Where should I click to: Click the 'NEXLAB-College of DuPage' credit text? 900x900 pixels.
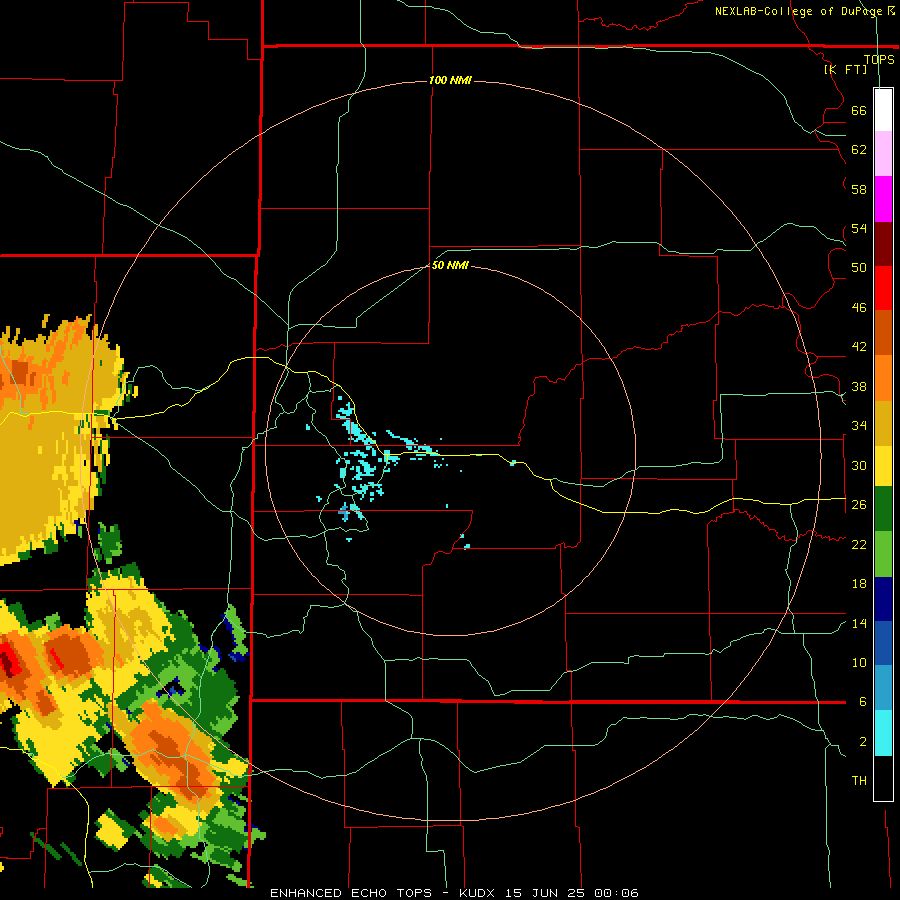coord(798,11)
